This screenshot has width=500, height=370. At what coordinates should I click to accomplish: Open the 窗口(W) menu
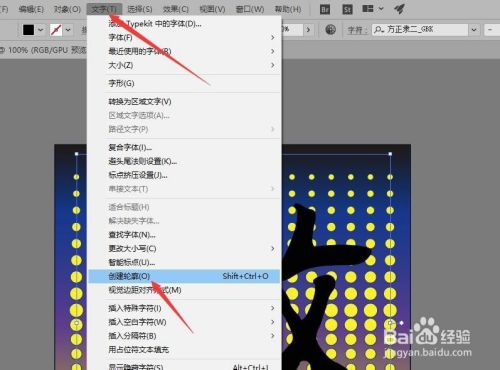coord(250,9)
